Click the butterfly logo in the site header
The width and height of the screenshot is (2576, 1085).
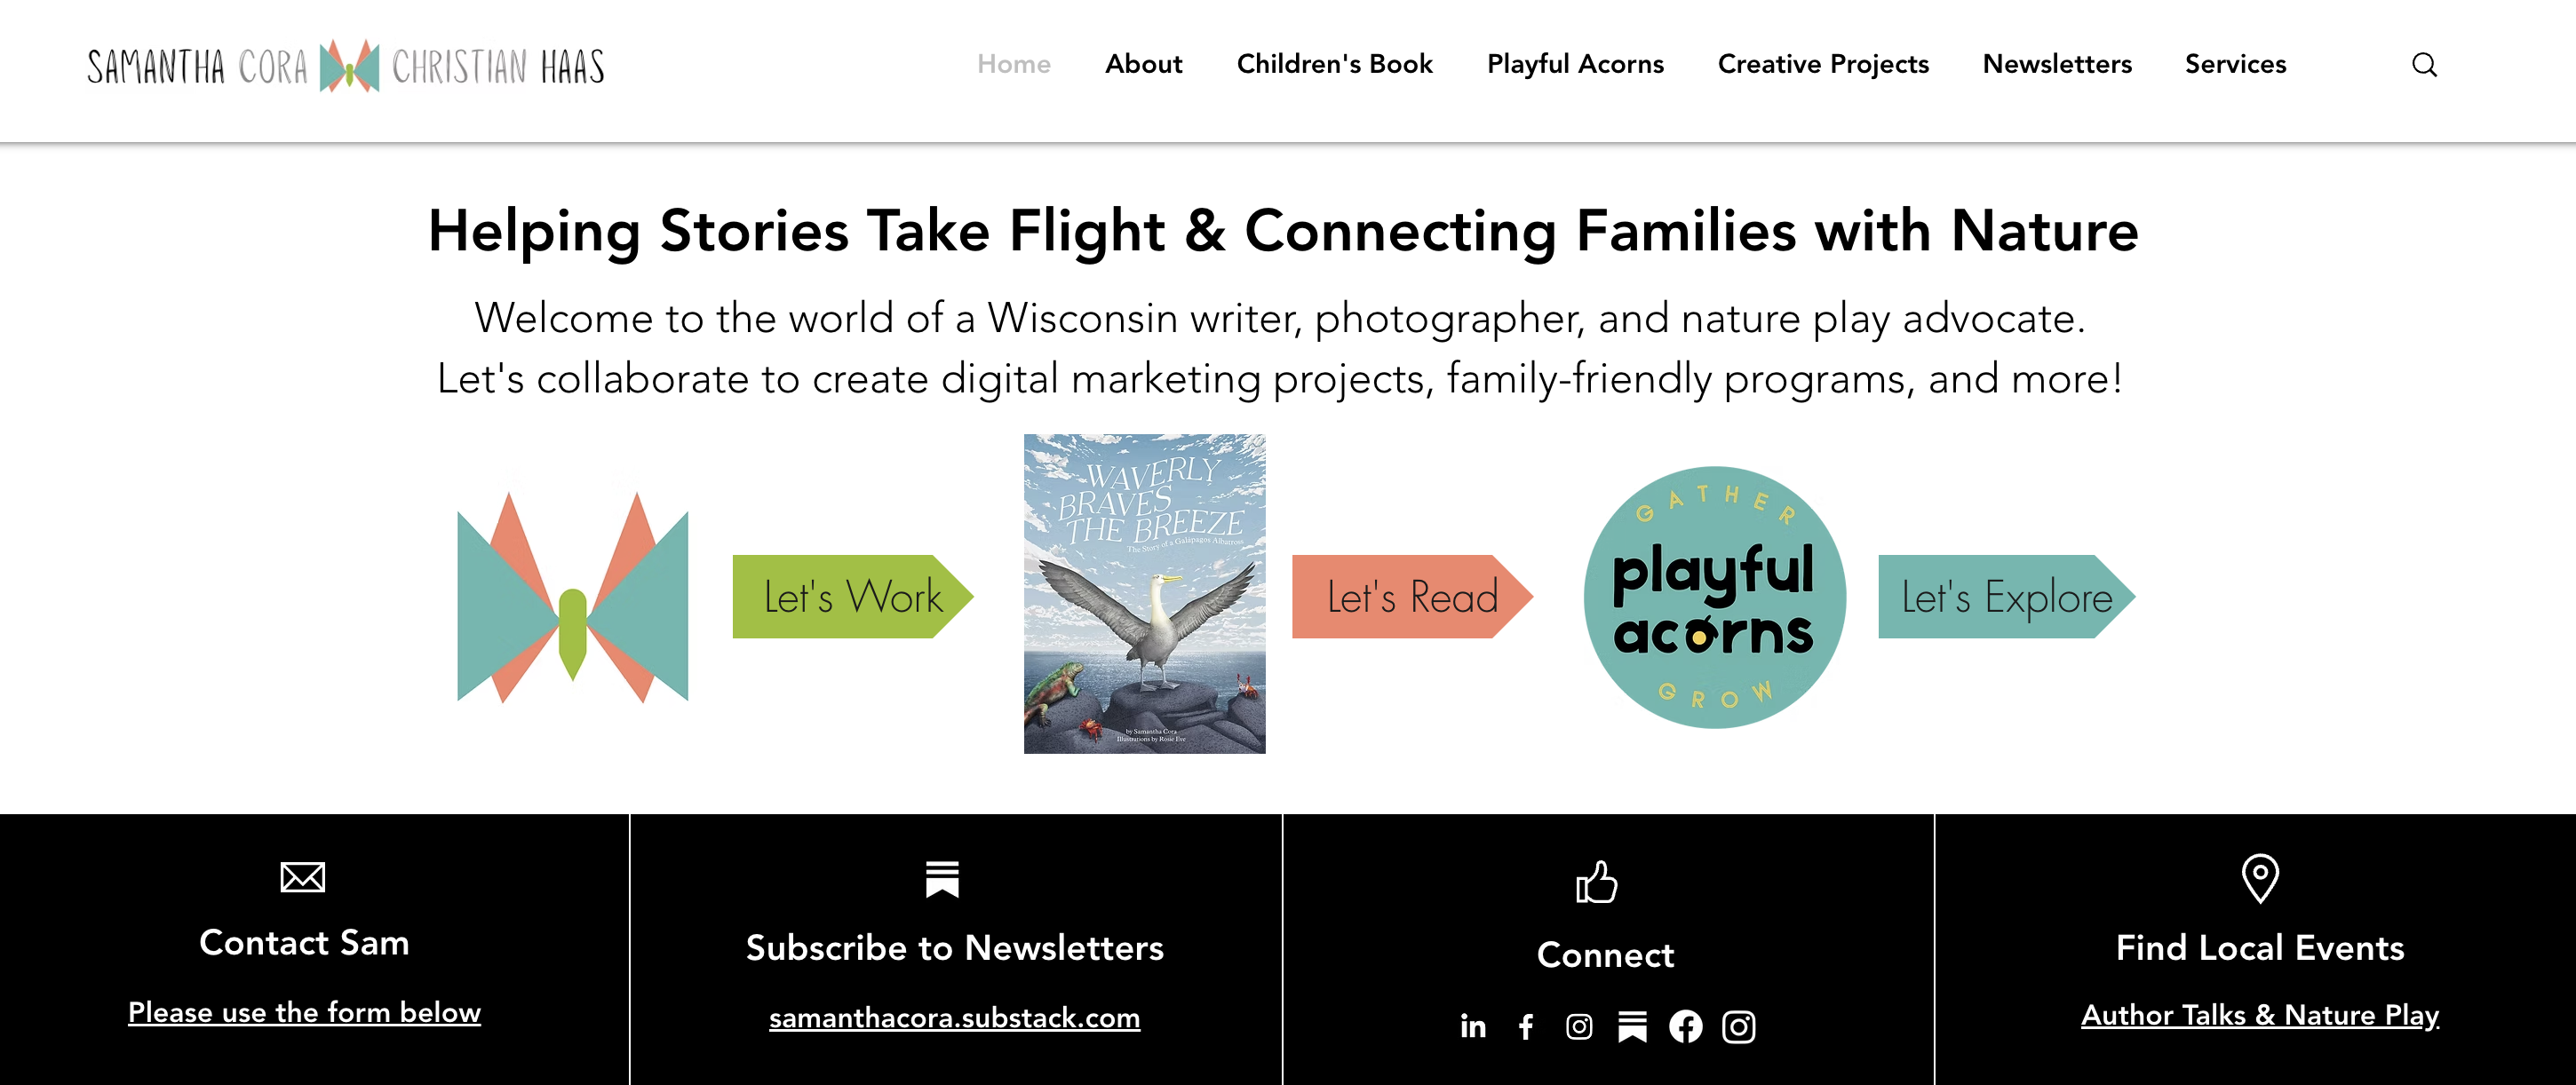click(x=349, y=66)
